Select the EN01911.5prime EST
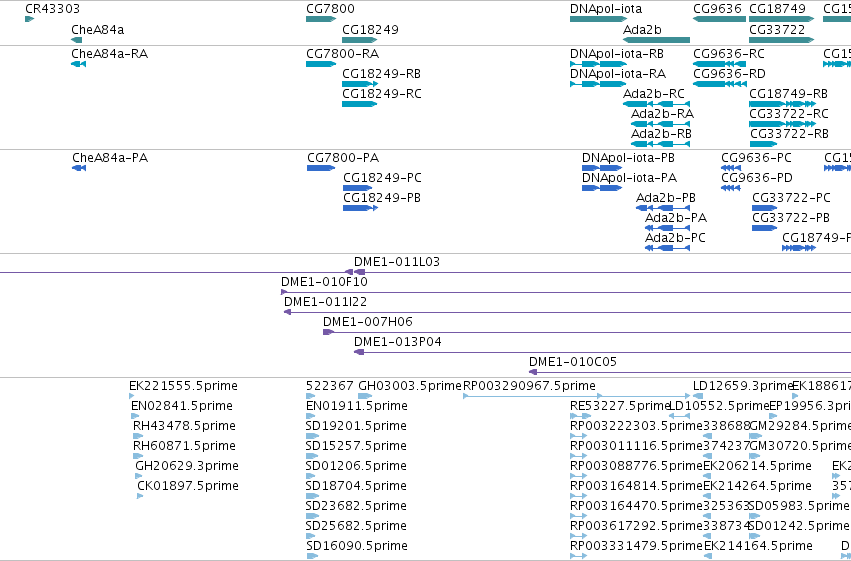Image resolution: width=851 pixels, height=561 pixels. point(312,416)
